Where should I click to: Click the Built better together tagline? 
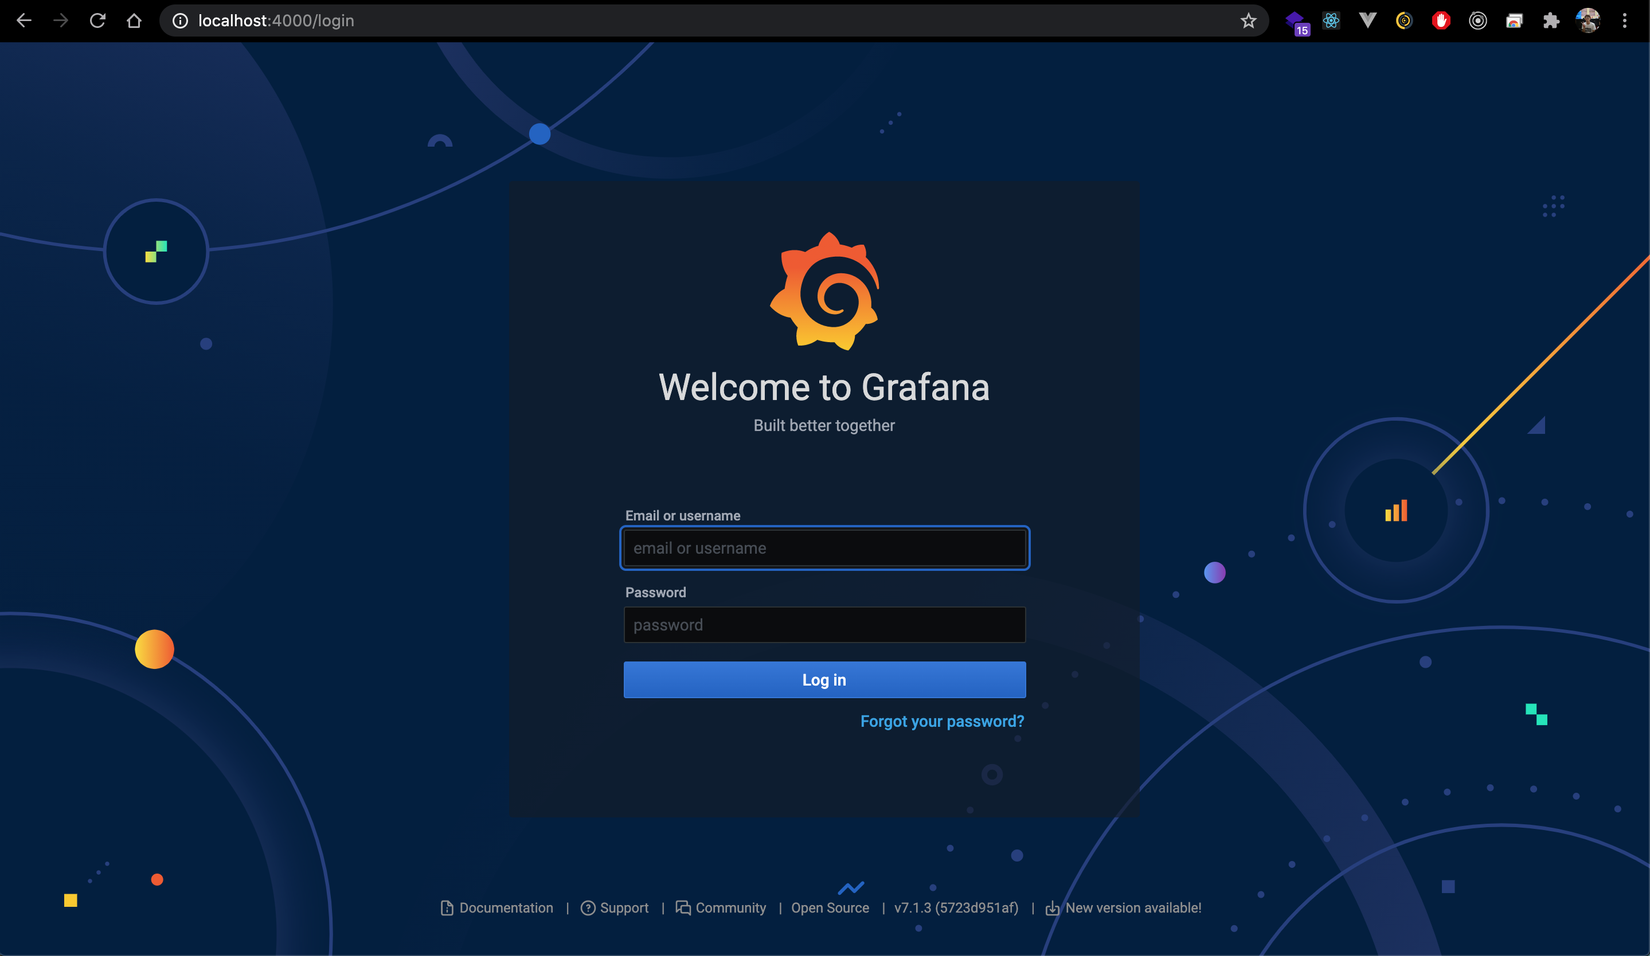824,425
